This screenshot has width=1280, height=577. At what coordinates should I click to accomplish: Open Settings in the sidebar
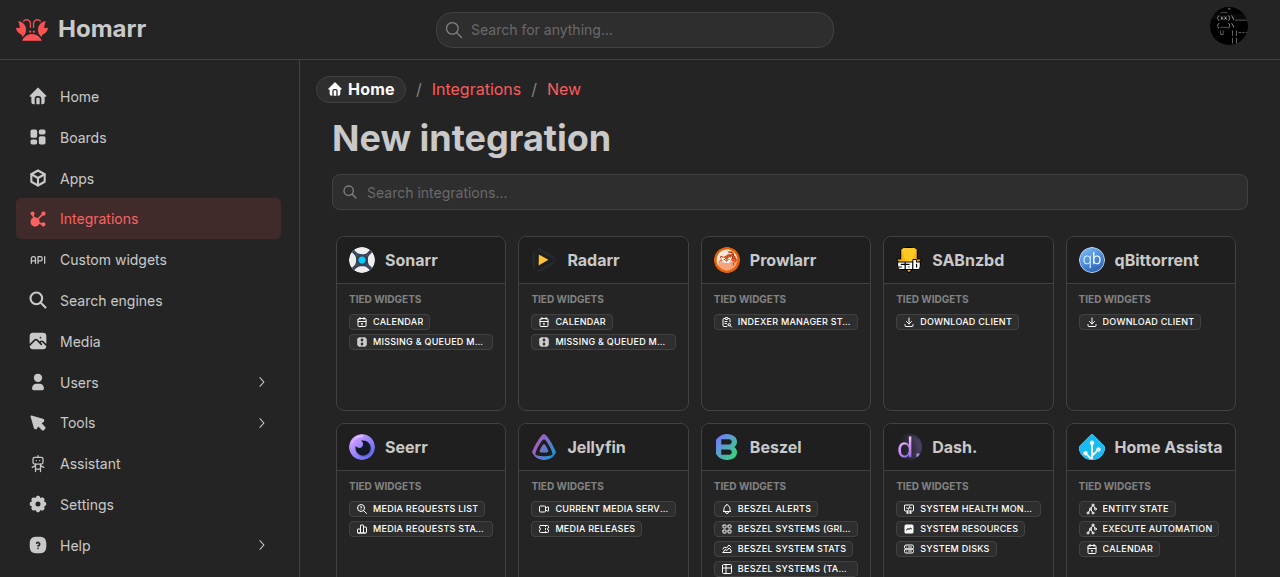pos(148,504)
